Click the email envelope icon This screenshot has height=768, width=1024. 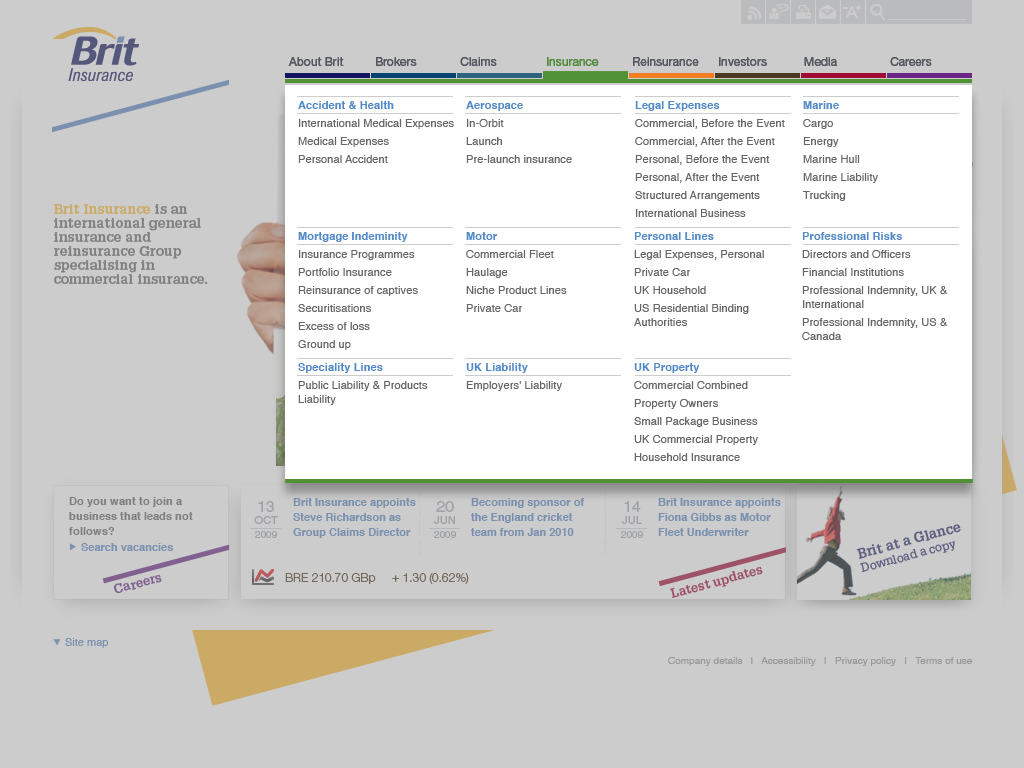[828, 12]
